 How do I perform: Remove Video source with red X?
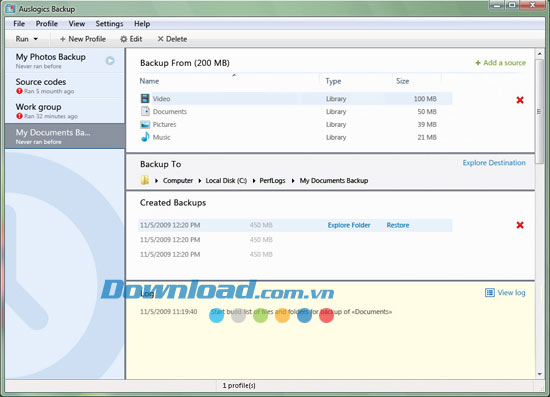(520, 100)
